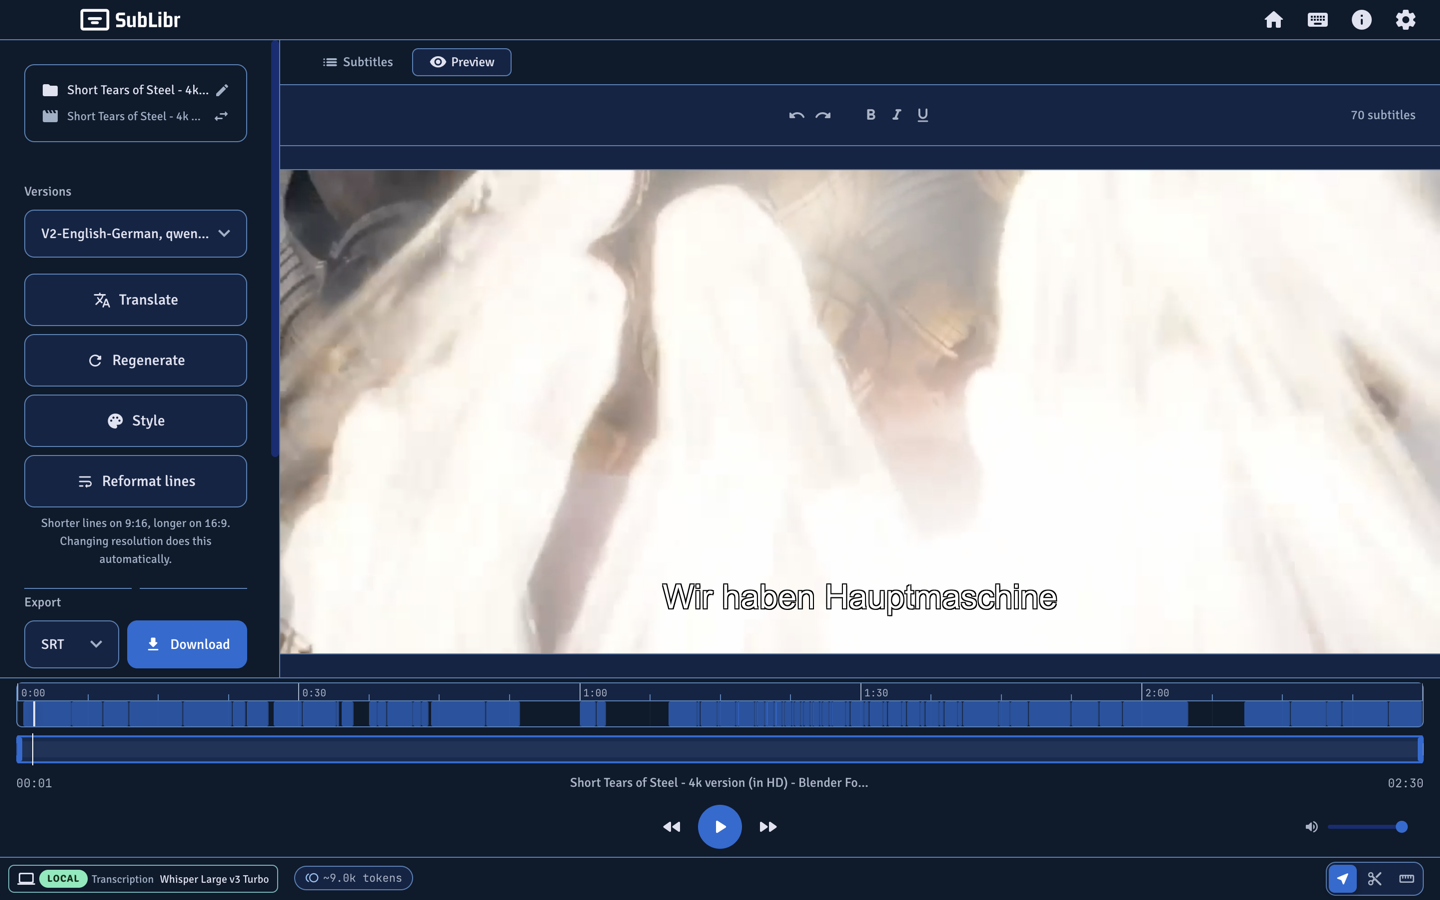
Task: Click the video title below the timeline
Action: [719, 783]
